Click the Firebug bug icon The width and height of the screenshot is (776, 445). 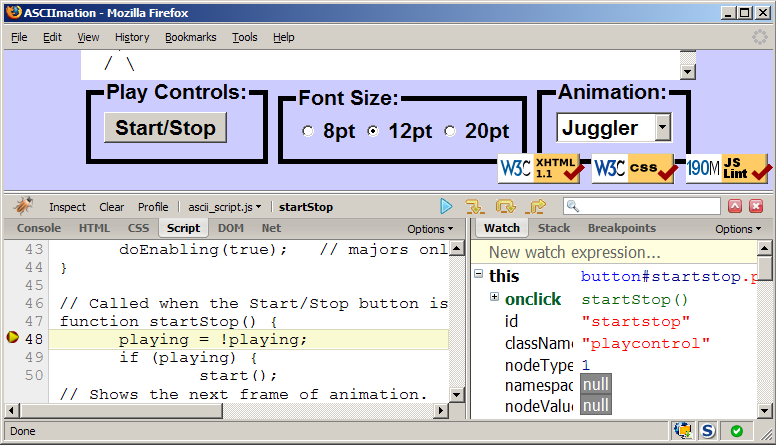point(22,207)
